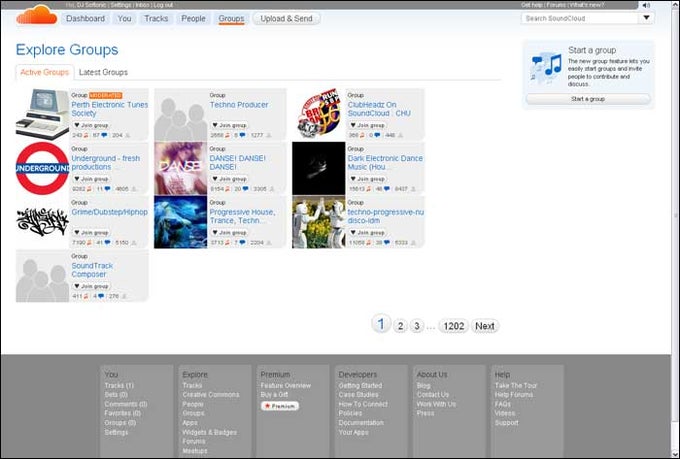Screen dimensions: 680x459
Task: Click the Start a group button
Action: pos(588,99)
